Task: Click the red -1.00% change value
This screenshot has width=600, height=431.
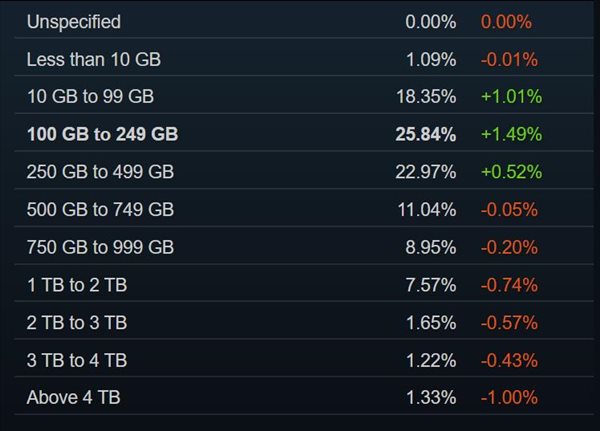Action: 509,398
